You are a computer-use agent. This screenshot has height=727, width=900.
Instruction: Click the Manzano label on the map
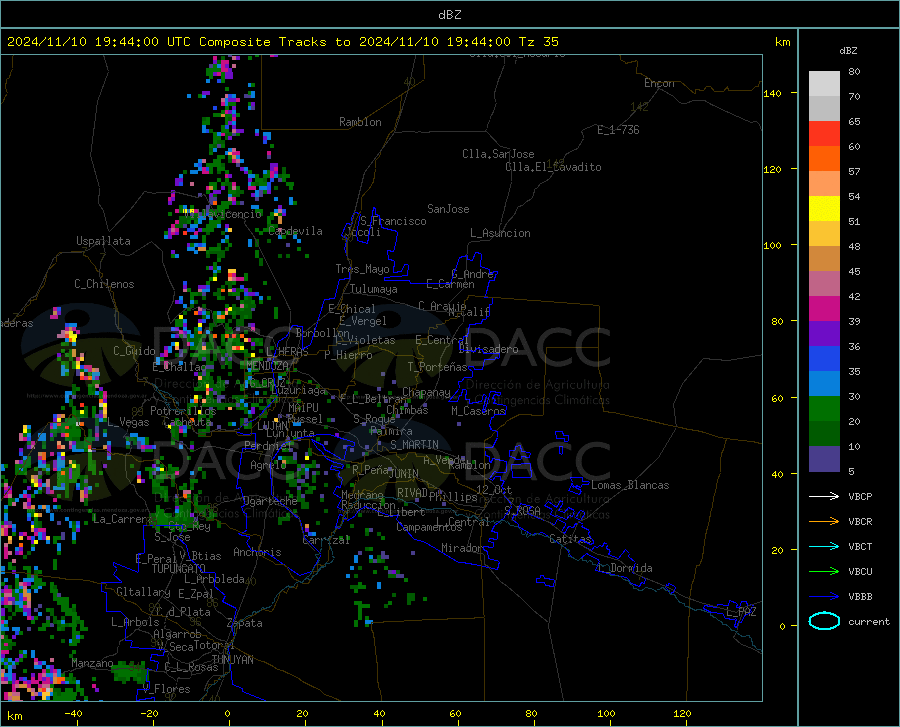(92, 663)
